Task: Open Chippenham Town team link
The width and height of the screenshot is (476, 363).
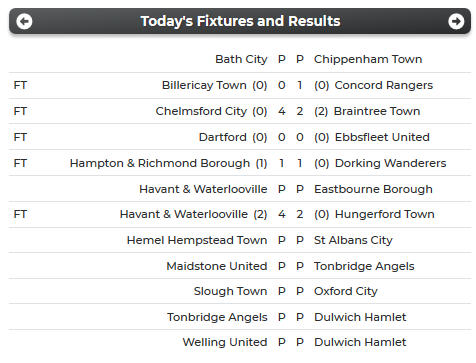Action: tap(368, 59)
